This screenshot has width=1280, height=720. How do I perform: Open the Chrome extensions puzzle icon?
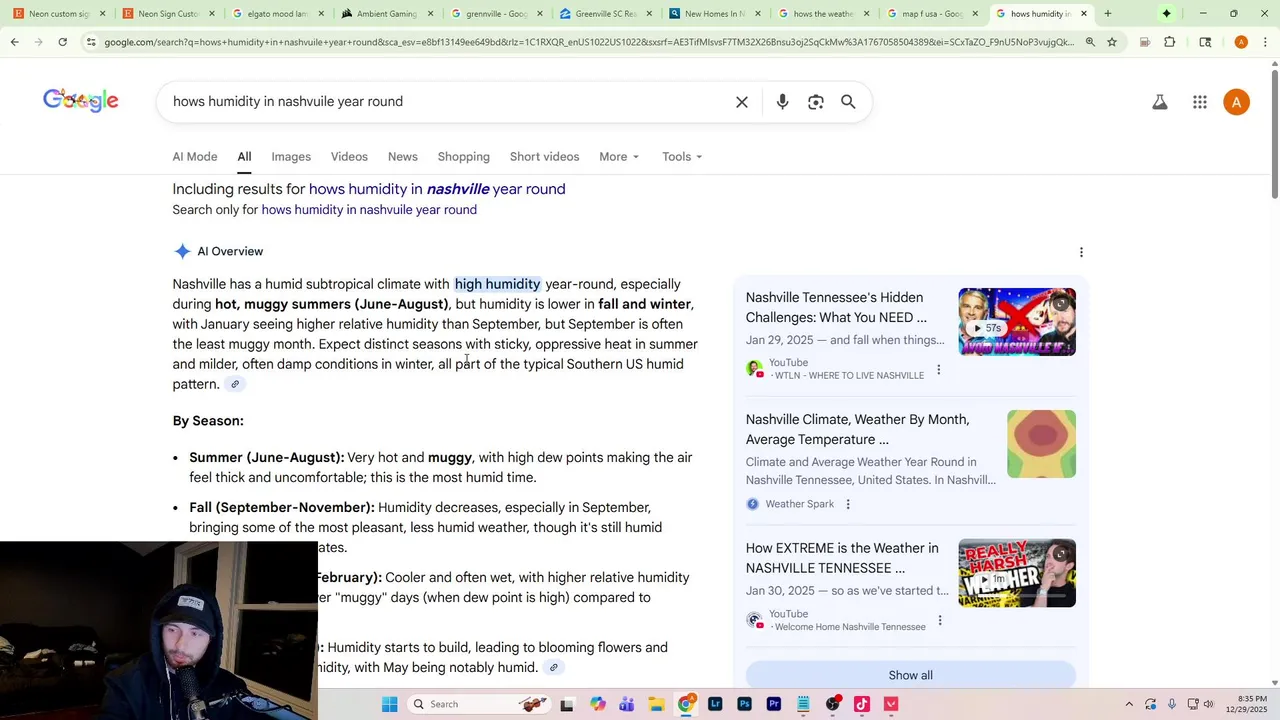pyautogui.click(x=1170, y=42)
